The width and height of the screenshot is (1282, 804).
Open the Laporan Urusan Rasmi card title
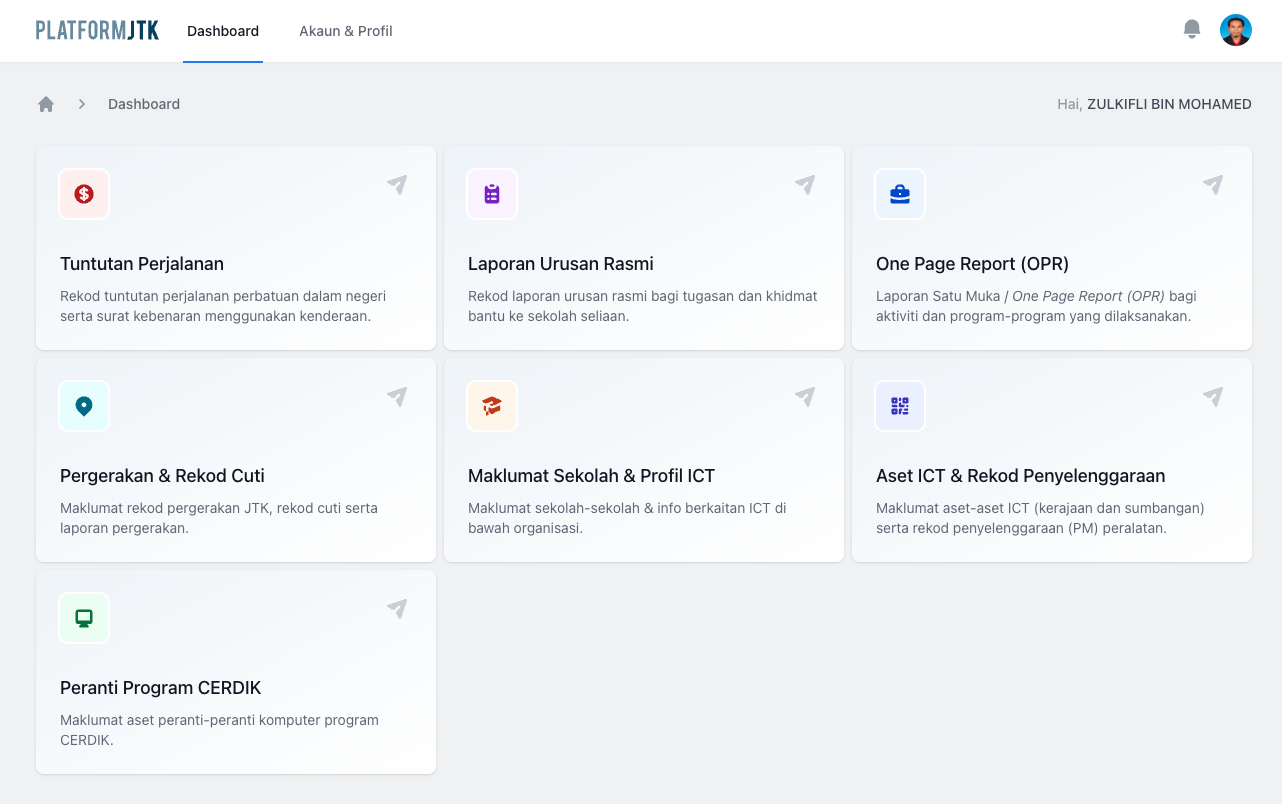click(560, 264)
